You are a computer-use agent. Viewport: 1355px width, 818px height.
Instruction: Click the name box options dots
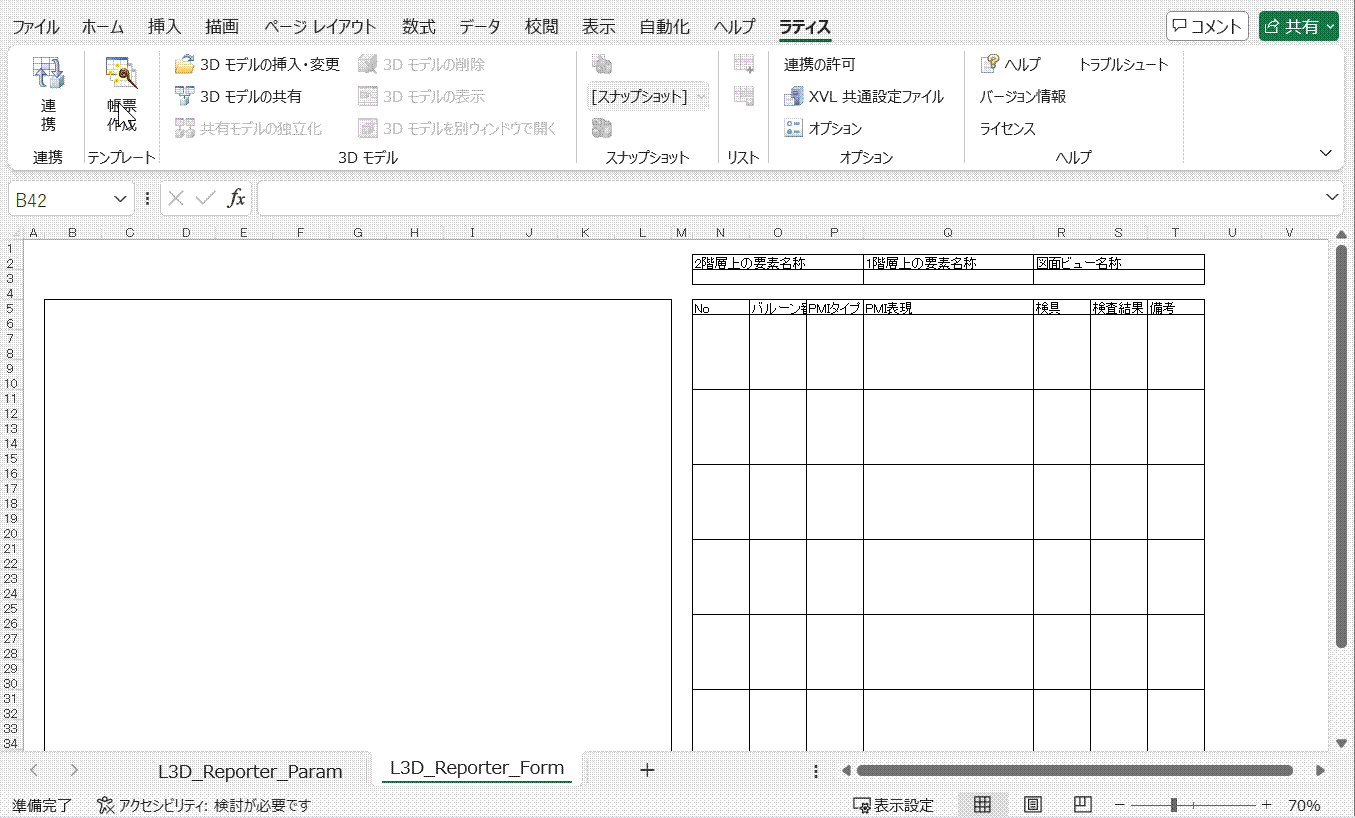pos(148,198)
